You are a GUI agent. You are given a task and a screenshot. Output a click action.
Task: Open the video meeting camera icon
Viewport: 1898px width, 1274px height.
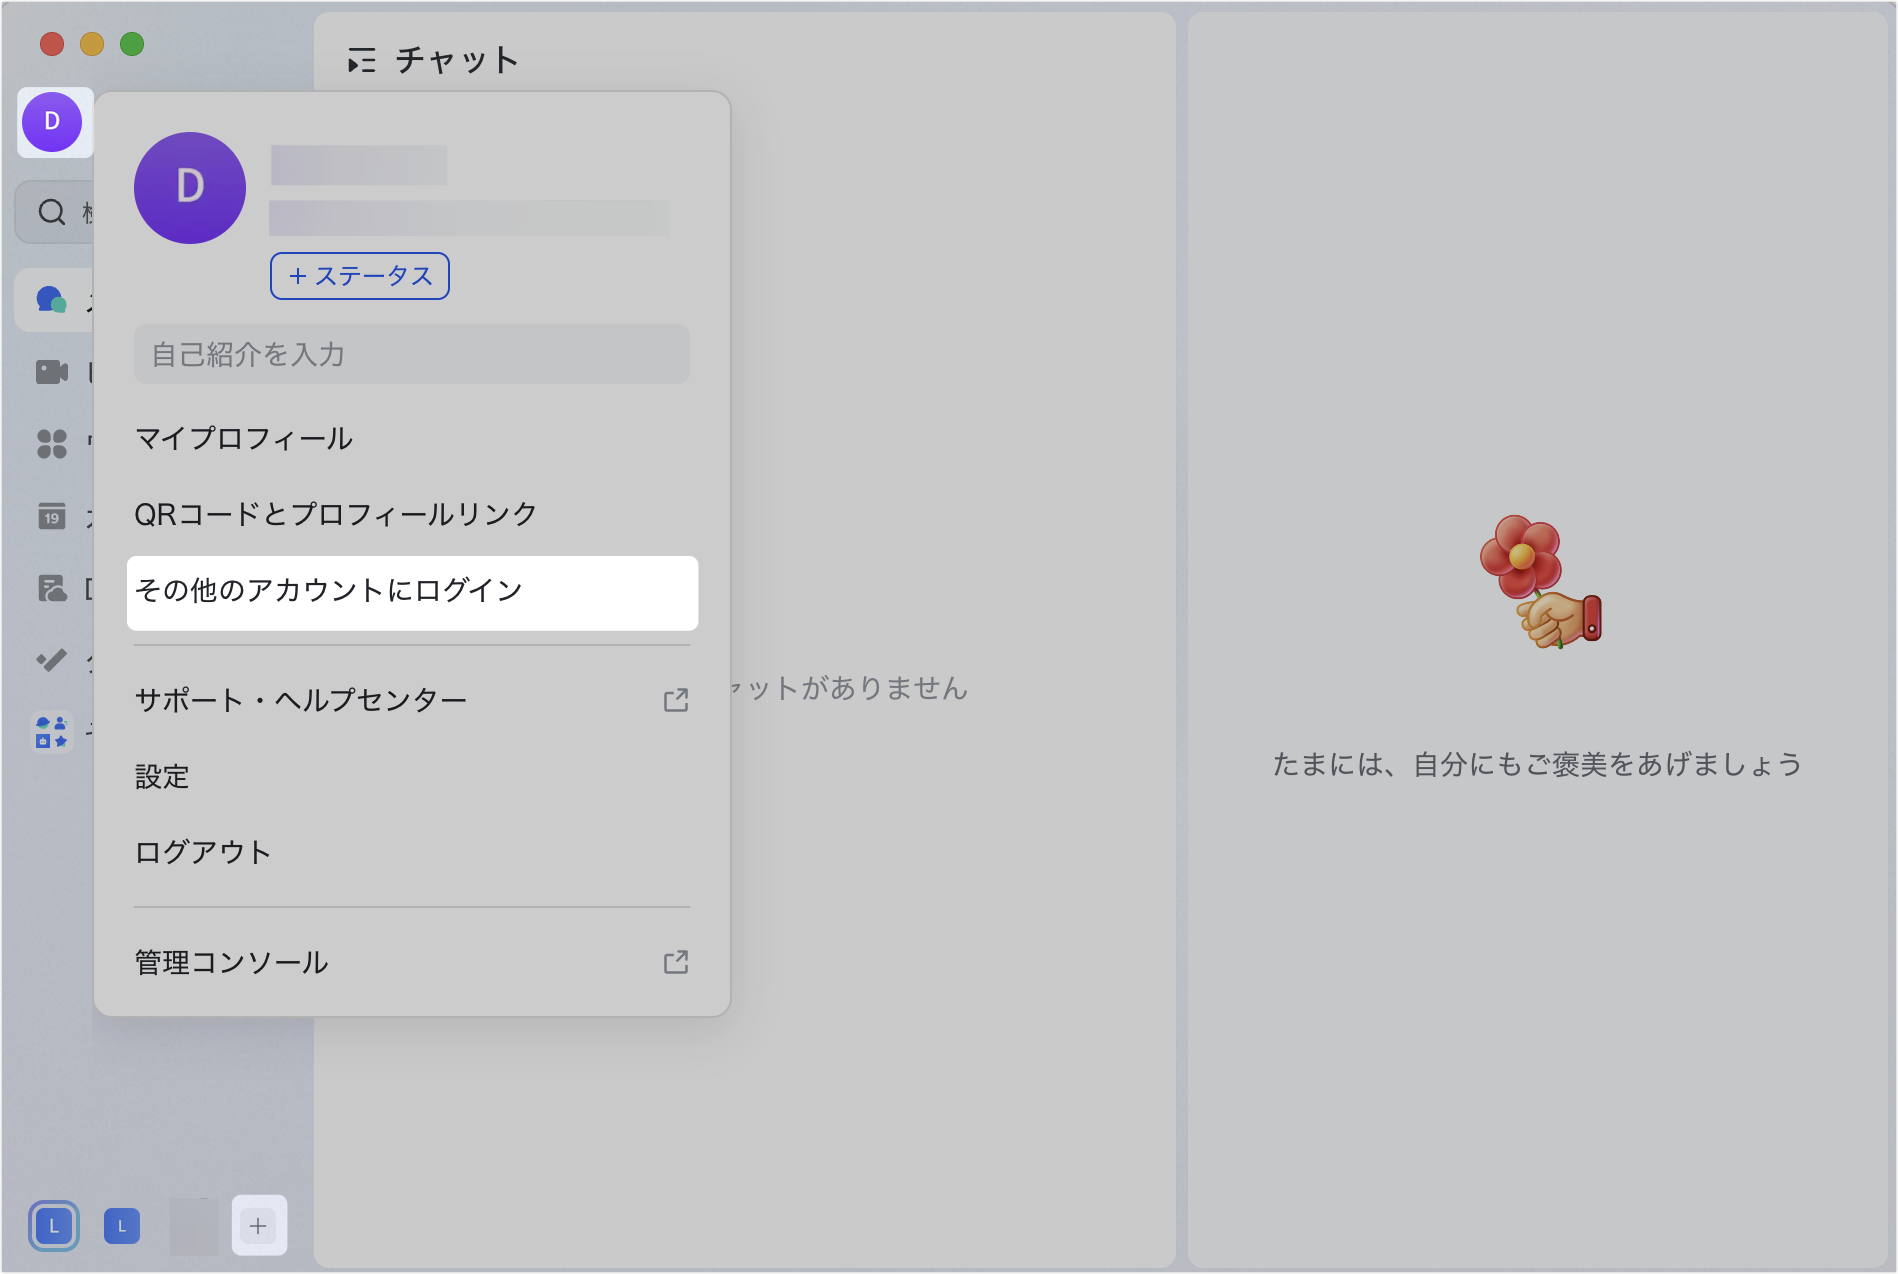[51, 373]
